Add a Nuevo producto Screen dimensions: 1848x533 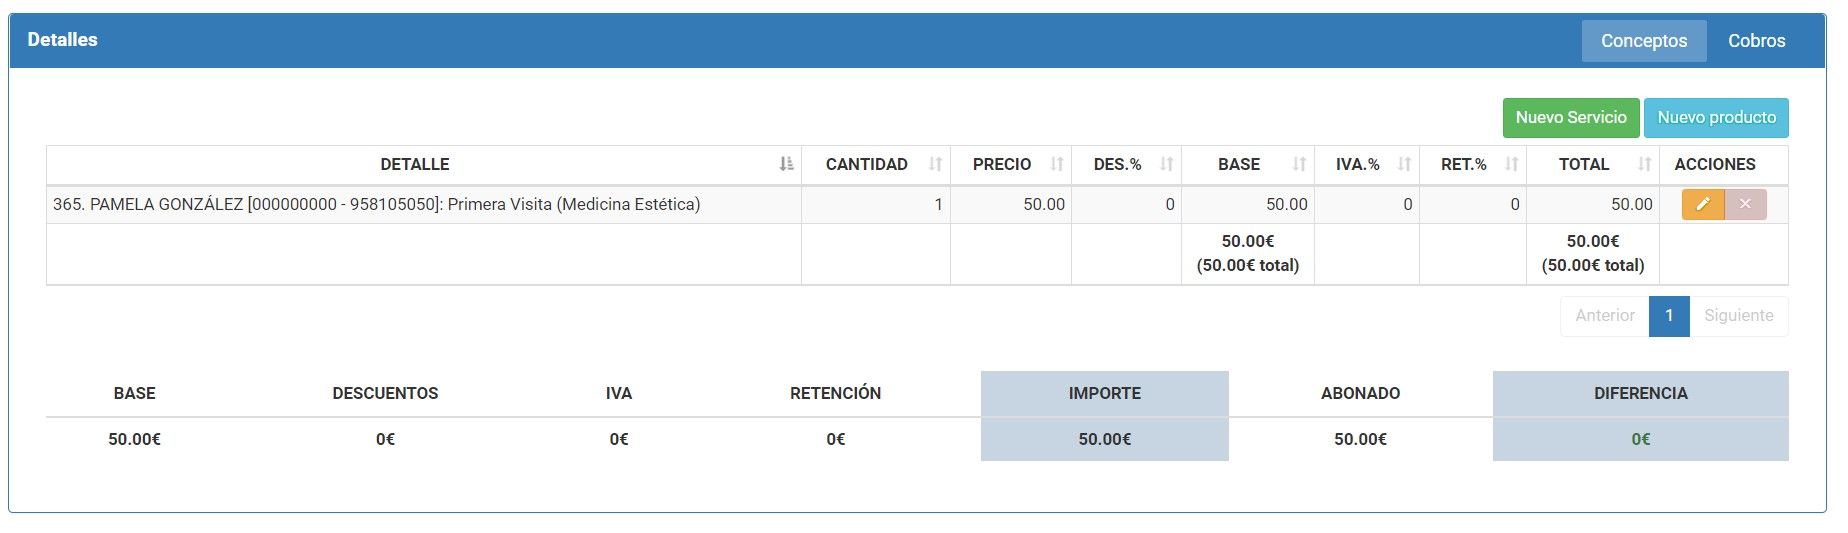pyautogui.click(x=1717, y=118)
